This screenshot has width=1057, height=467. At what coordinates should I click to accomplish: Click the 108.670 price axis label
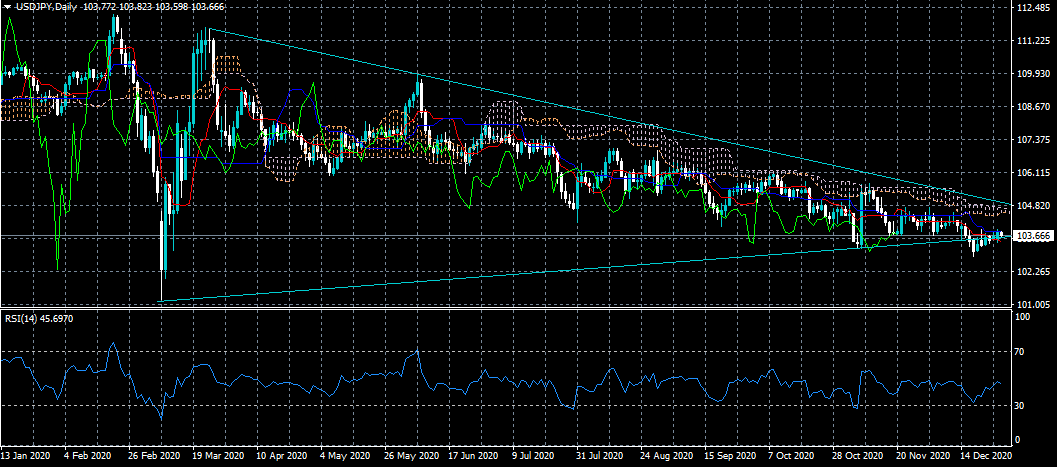point(1032,107)
